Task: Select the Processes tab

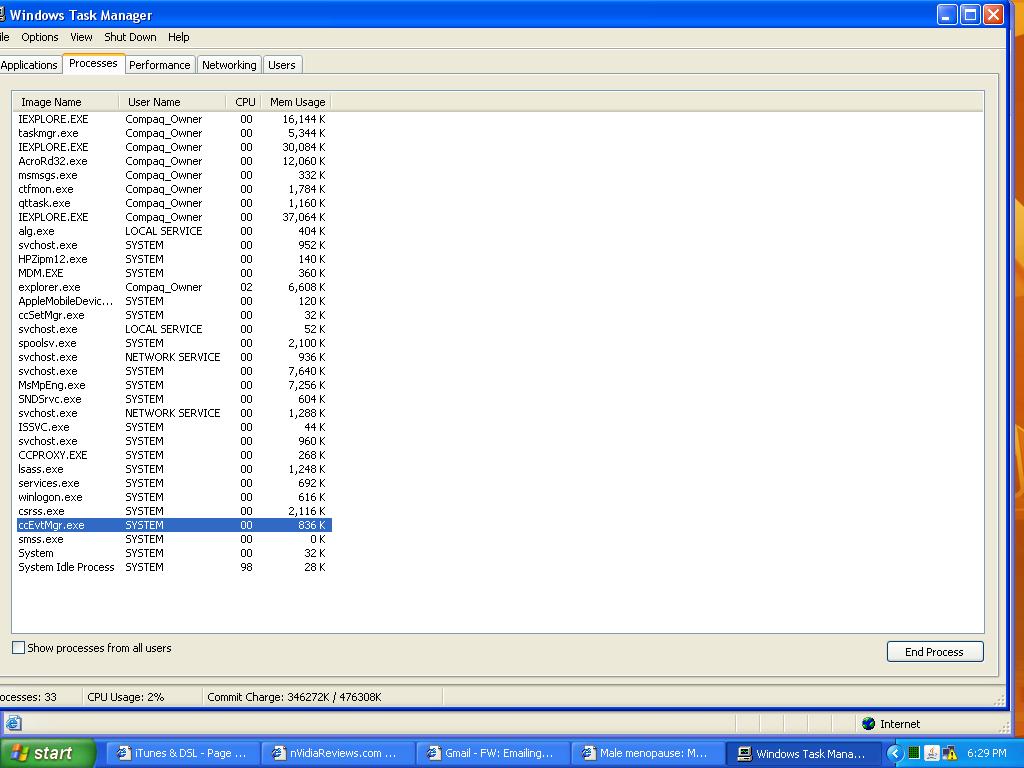Action: [x=93, y=63]
